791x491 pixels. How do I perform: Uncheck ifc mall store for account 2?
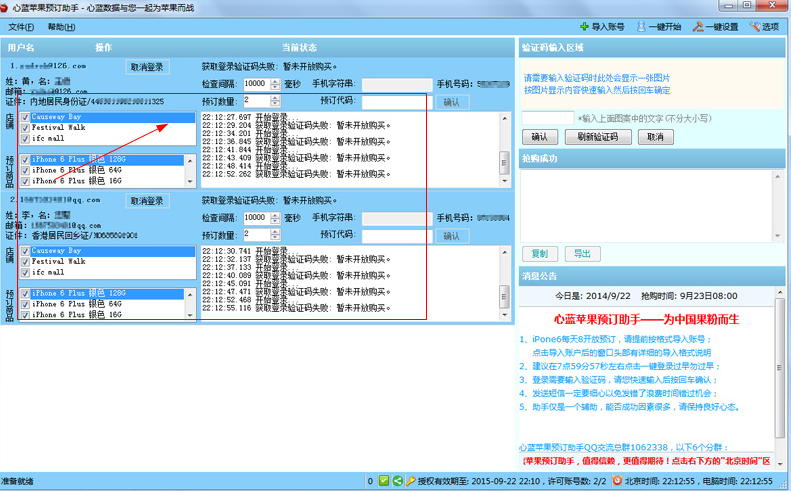25,272
